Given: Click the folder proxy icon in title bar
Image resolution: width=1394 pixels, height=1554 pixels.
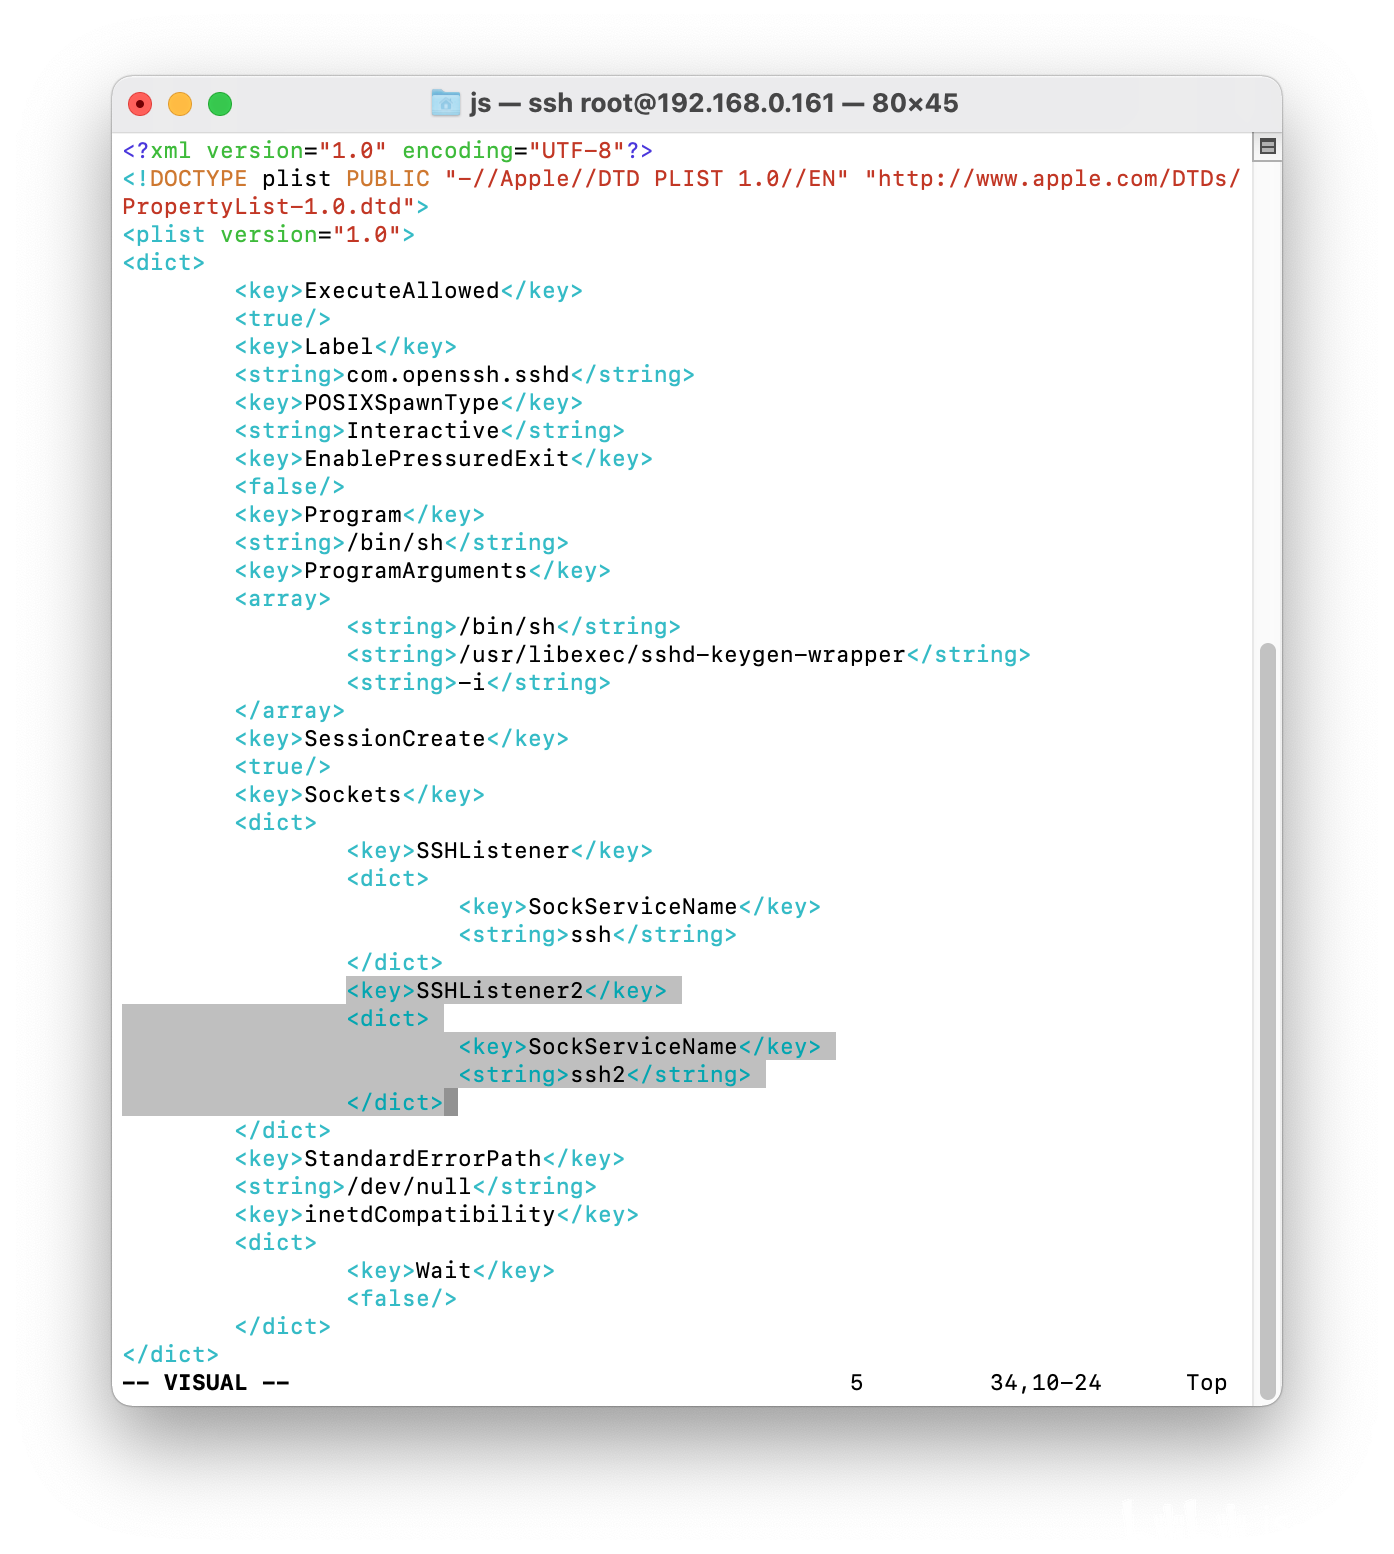Looking at the screenshot, I should 445,103.
